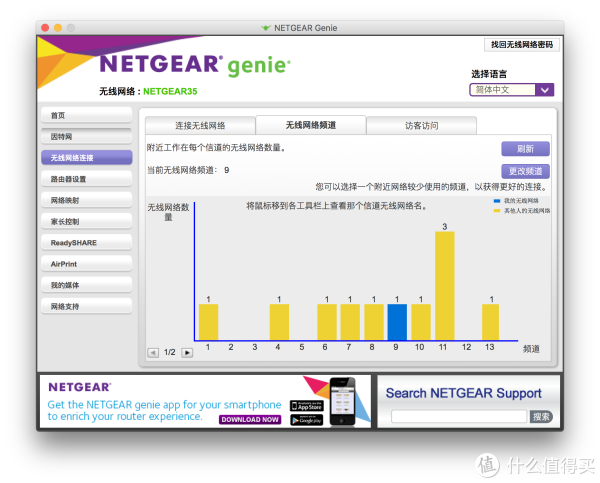Click the DOWNLOAD NOW banner button
Viewport: 600px width, 483px height.
250,419
